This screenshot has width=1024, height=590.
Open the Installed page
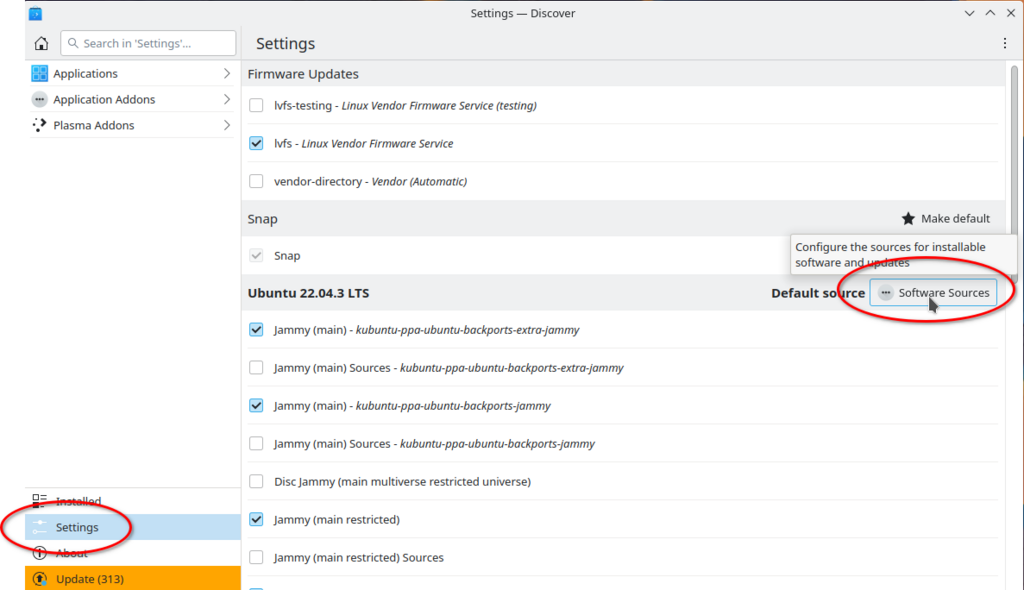78,501
